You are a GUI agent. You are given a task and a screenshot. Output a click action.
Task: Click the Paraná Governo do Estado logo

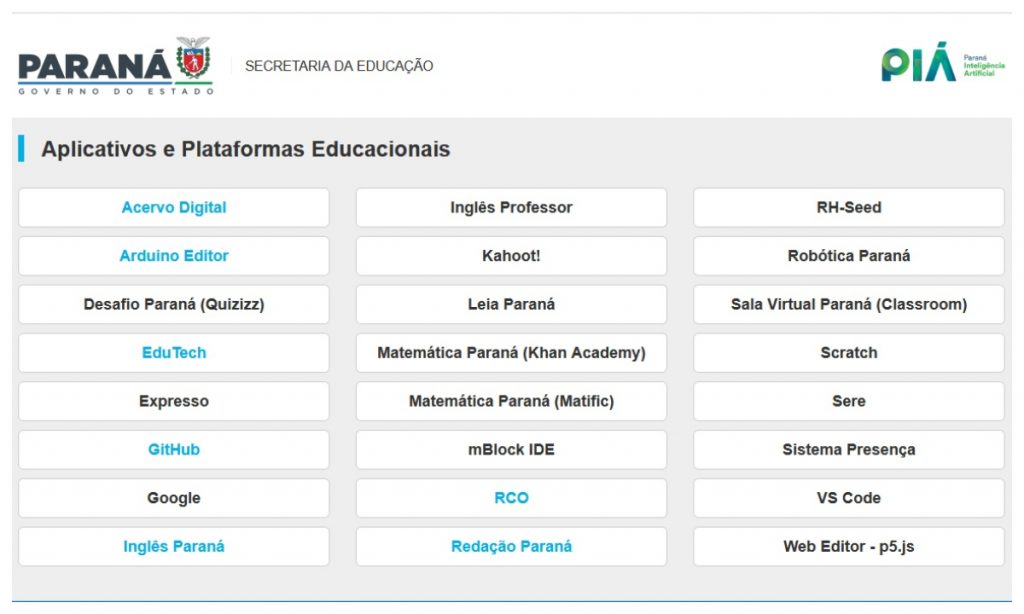click(x=115, y=66)
